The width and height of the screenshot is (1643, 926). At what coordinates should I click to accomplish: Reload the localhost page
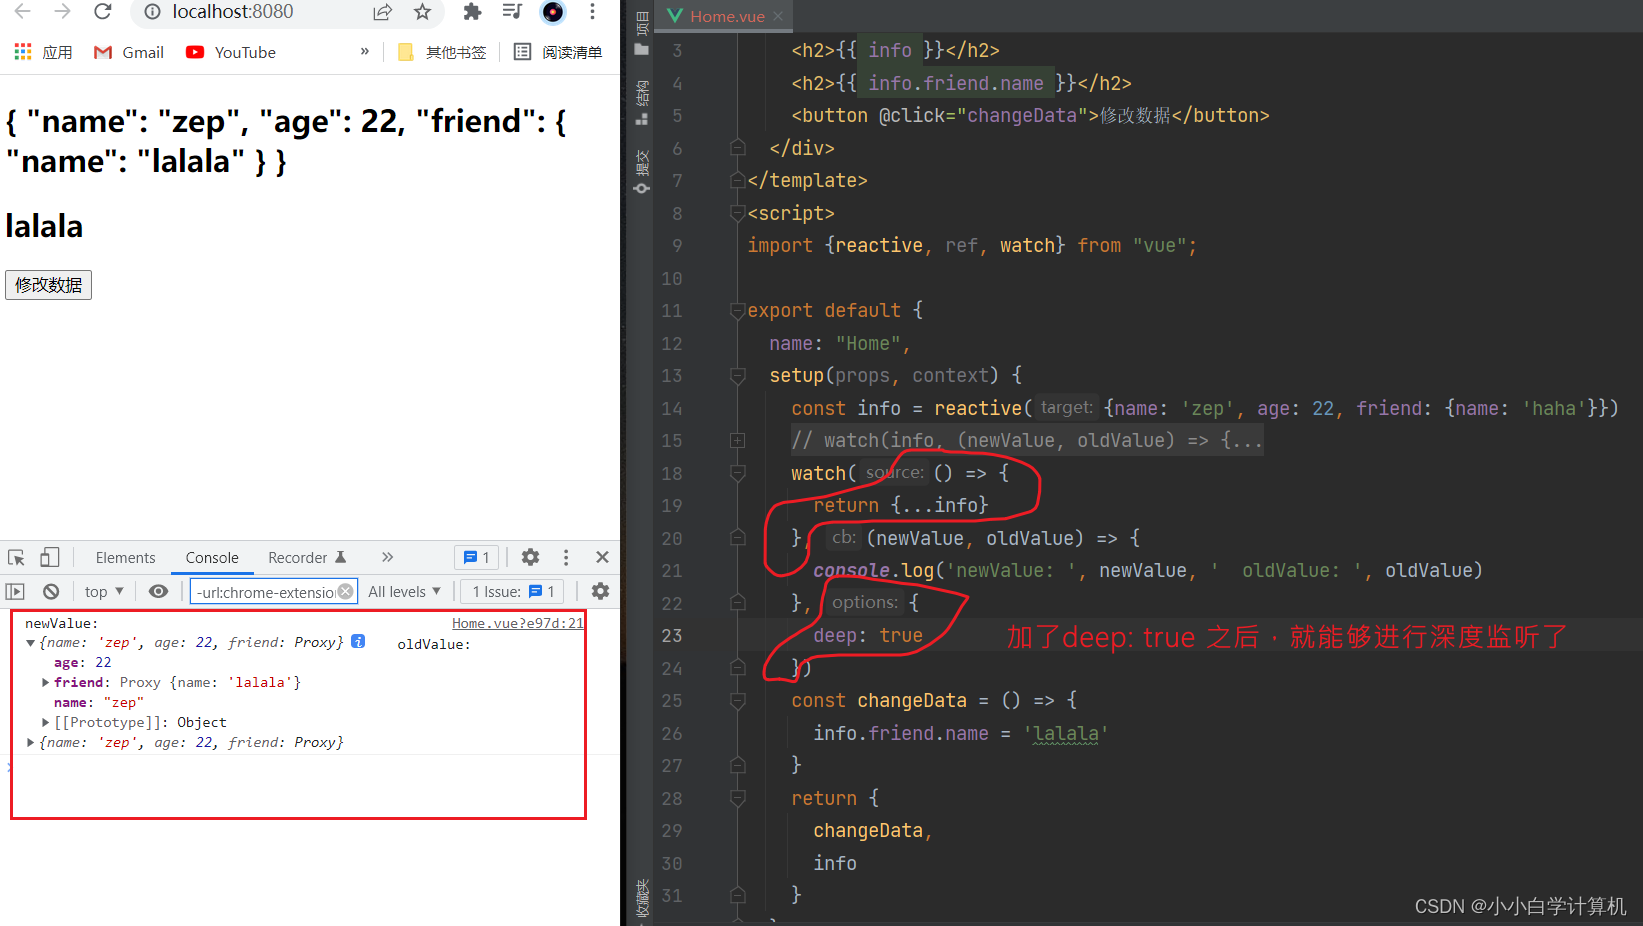coord(102,12)
